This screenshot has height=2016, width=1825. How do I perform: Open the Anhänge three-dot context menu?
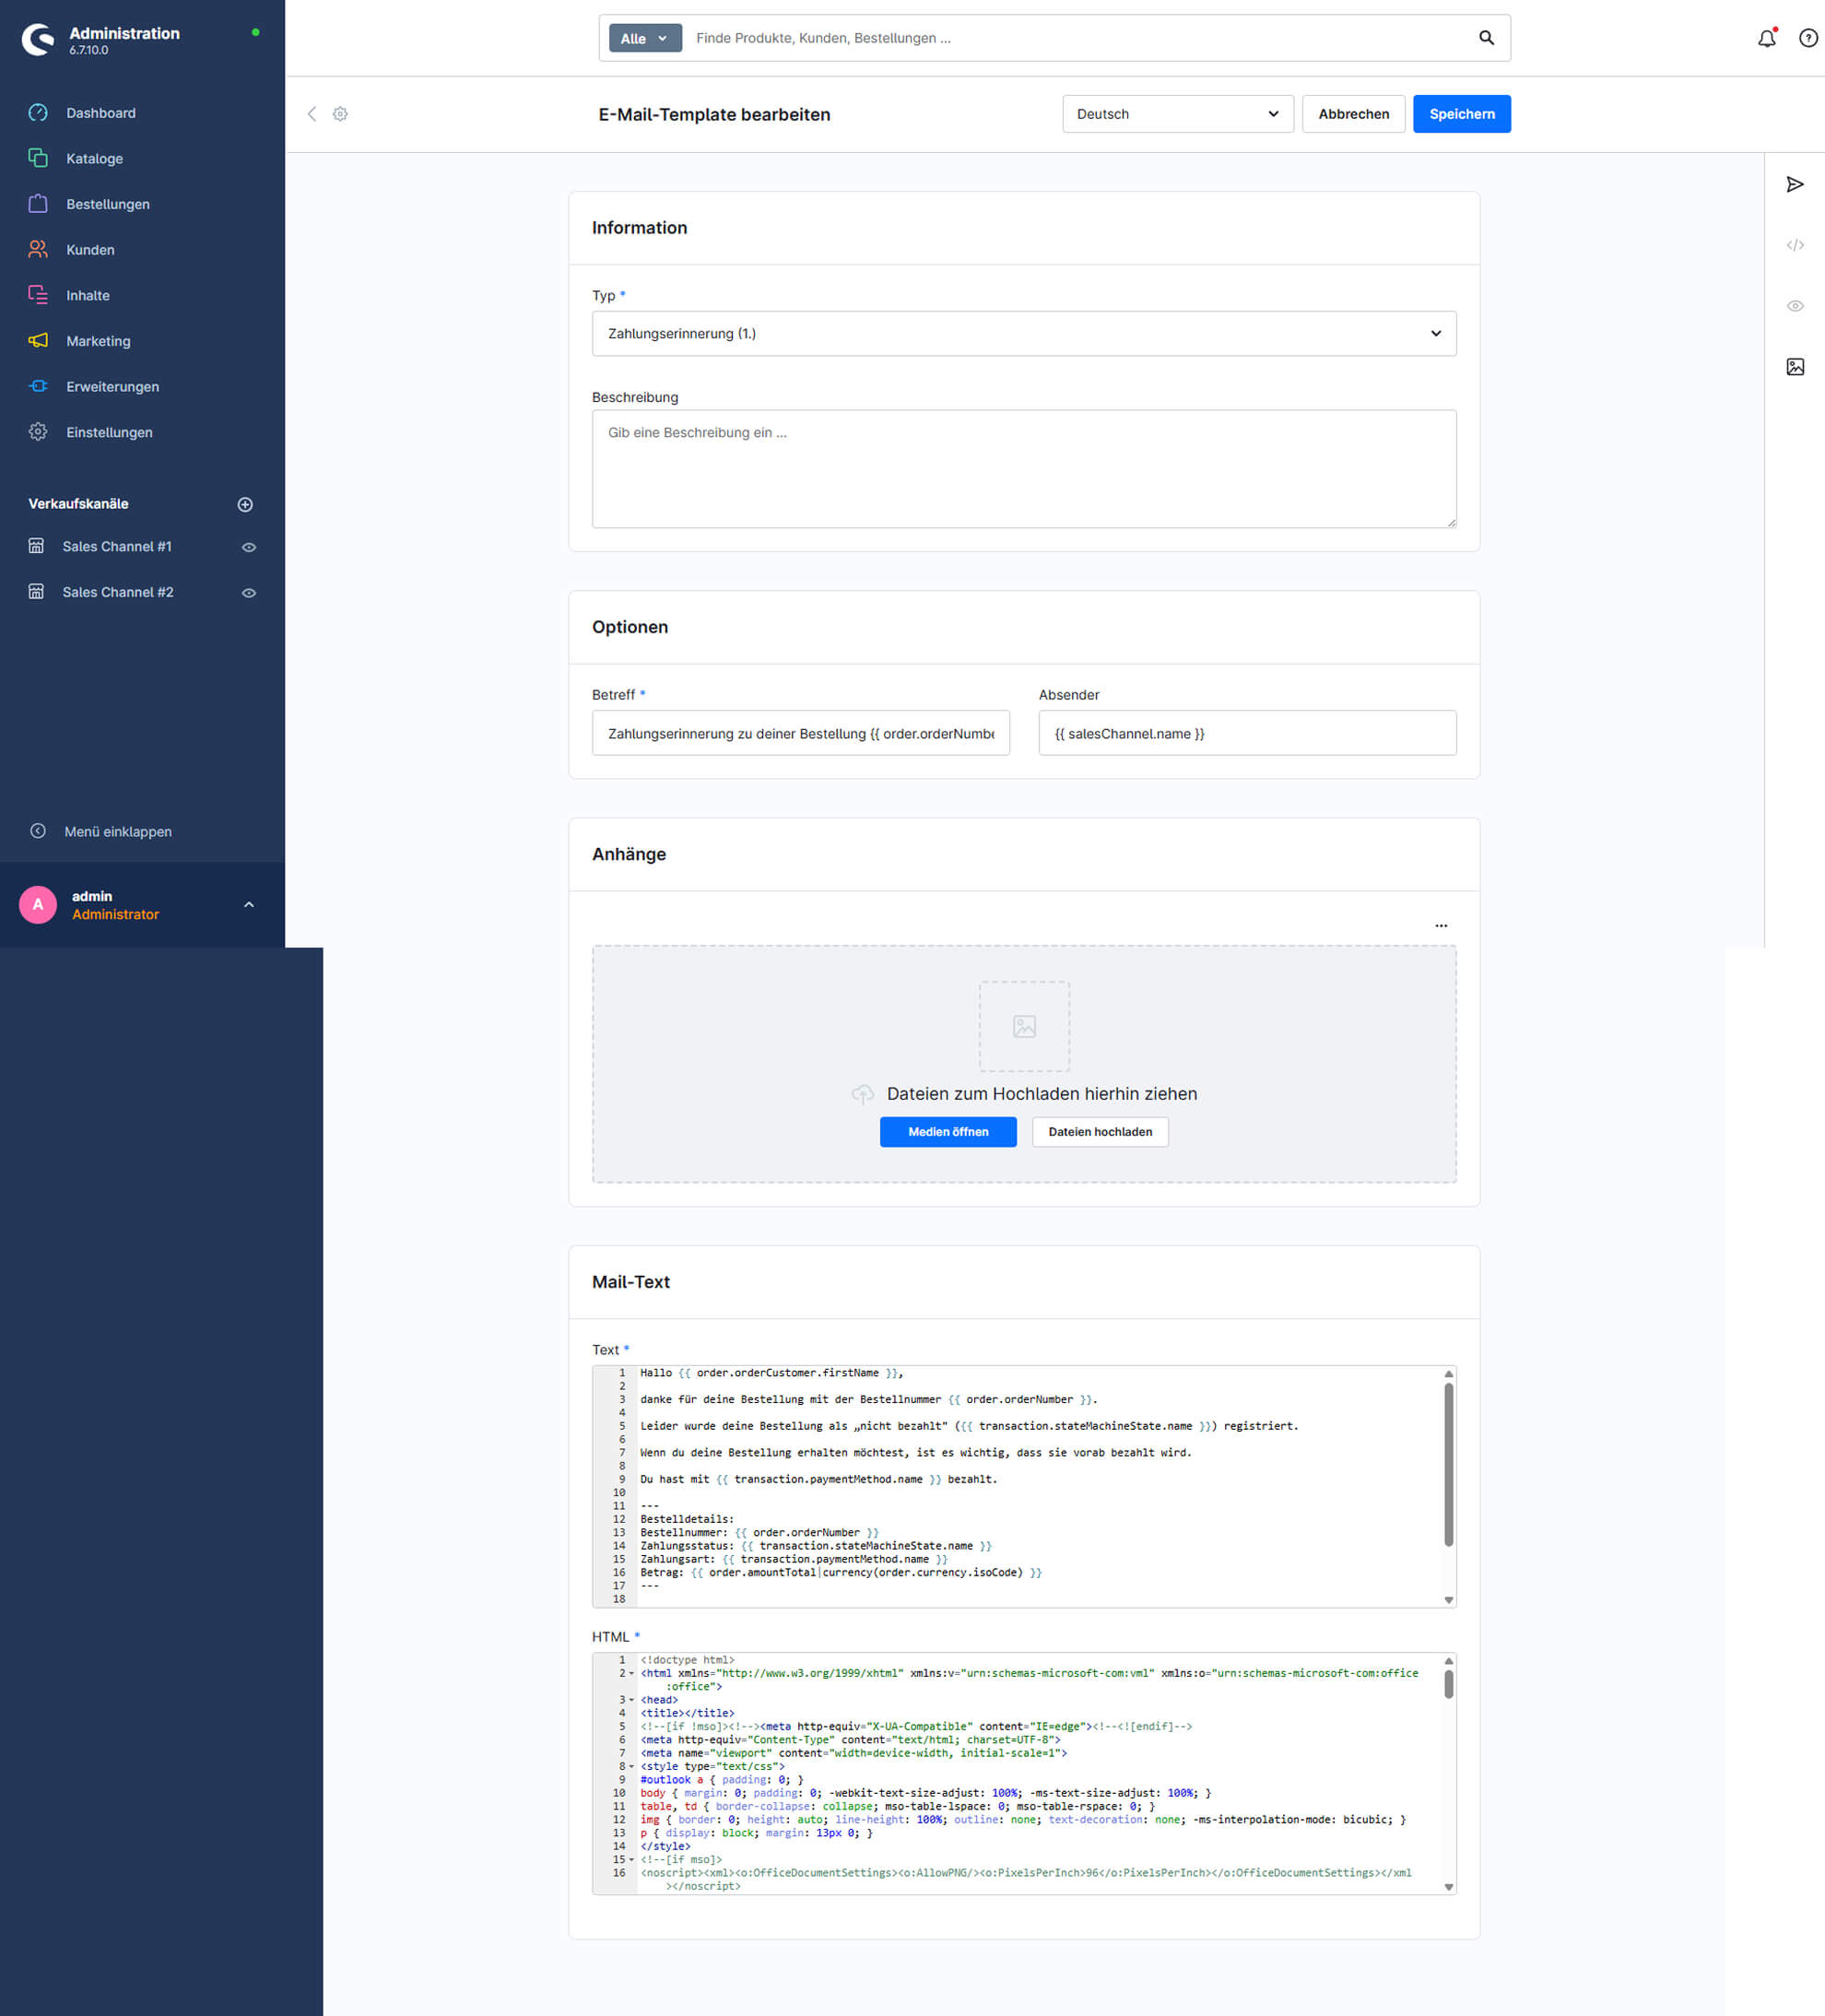[x=1441, y=925]
